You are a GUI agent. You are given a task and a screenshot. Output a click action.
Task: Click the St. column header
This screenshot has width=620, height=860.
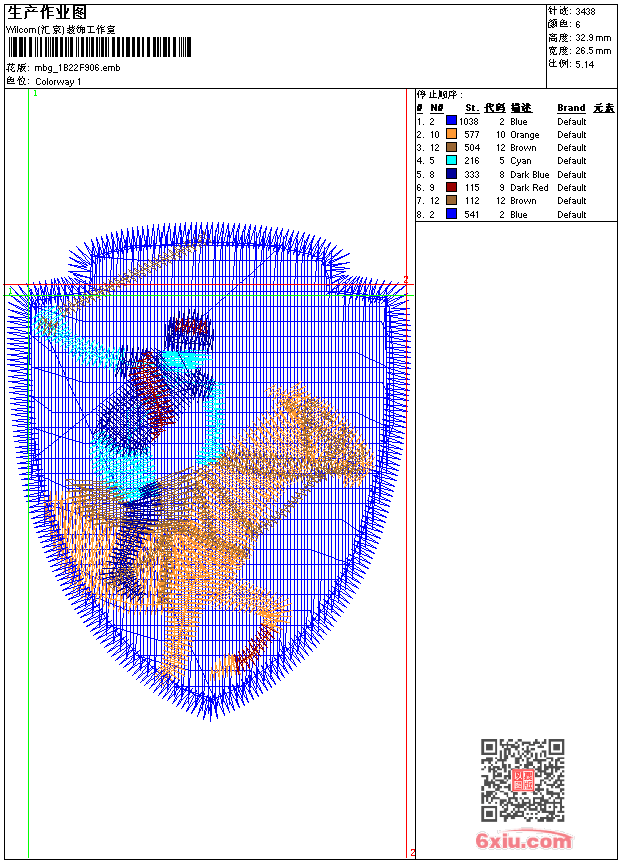[x=471, y=108]
